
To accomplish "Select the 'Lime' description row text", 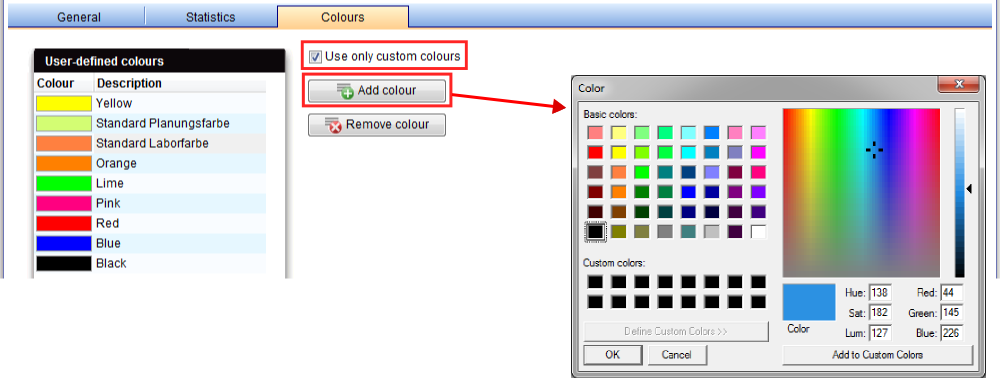I will tap(110, 184).
